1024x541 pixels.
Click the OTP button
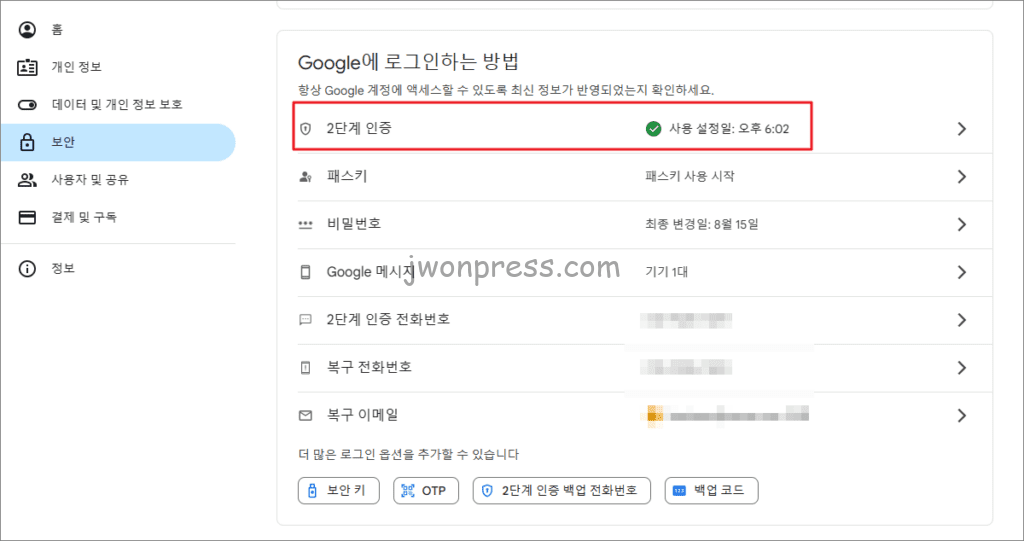(x=426, y=491)
